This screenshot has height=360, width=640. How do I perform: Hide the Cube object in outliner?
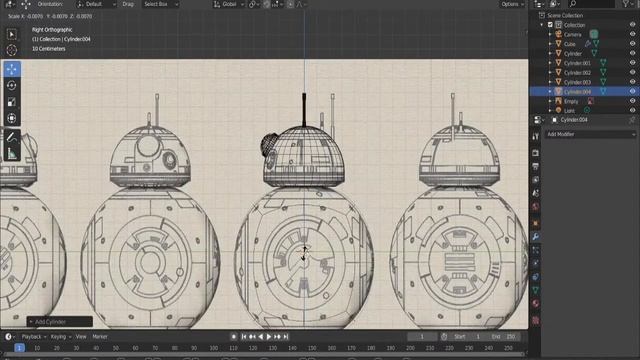click(632, 44)
